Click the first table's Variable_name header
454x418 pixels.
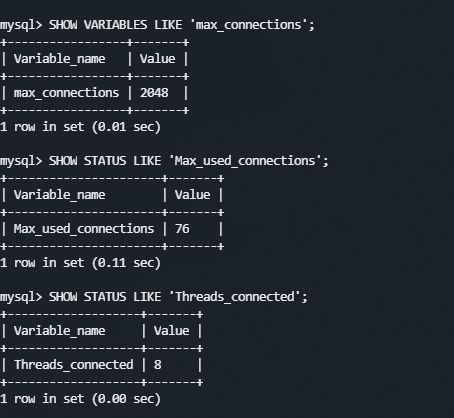[59, 59]
